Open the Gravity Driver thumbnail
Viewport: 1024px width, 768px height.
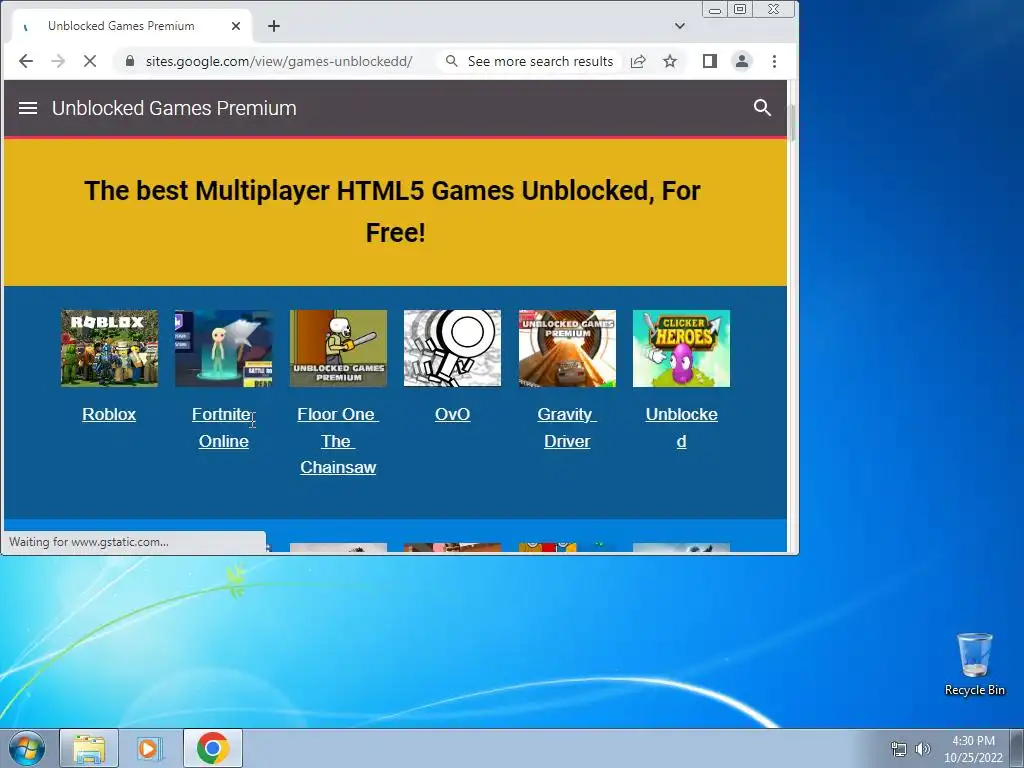[x=567, y=348]
